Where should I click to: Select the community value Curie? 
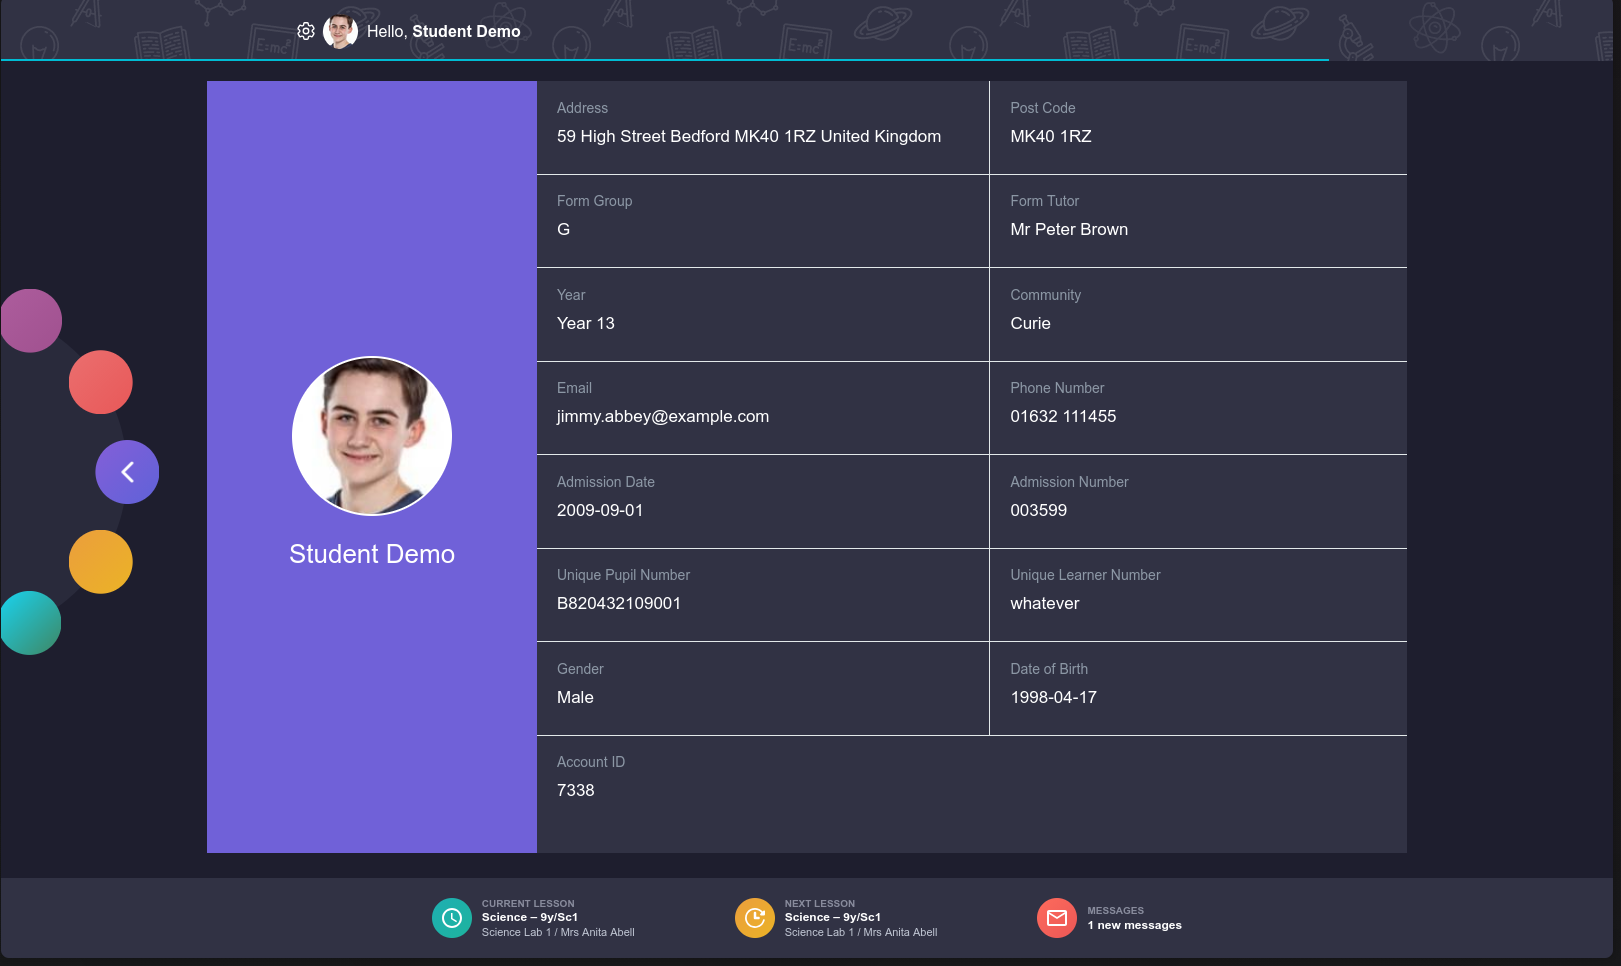1030,323
